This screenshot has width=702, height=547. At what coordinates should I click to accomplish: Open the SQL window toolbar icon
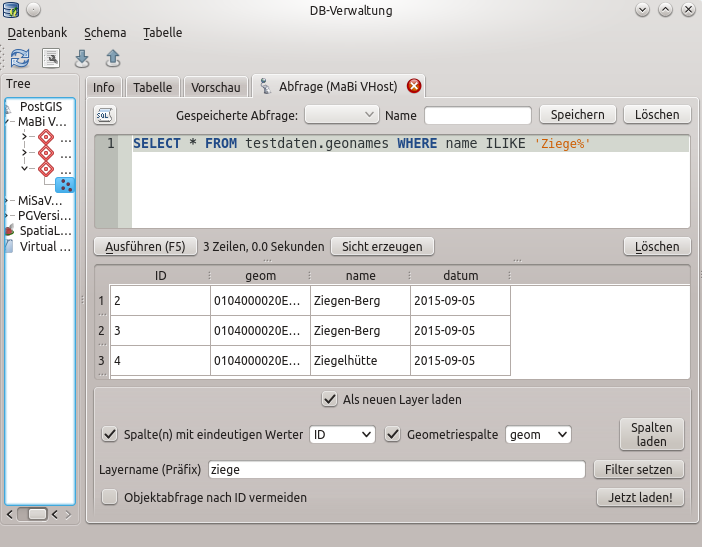50,58
